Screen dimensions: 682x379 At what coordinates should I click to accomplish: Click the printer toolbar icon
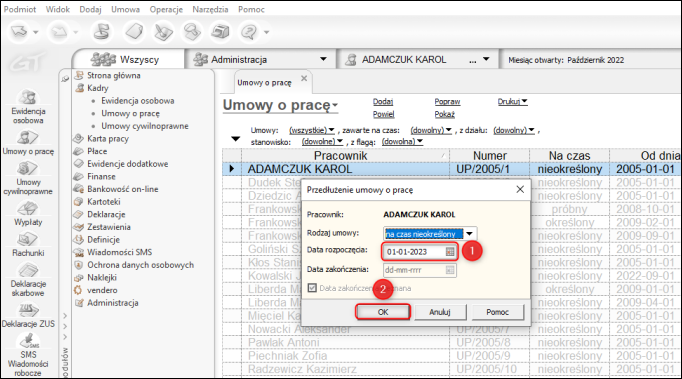(221, 32)
